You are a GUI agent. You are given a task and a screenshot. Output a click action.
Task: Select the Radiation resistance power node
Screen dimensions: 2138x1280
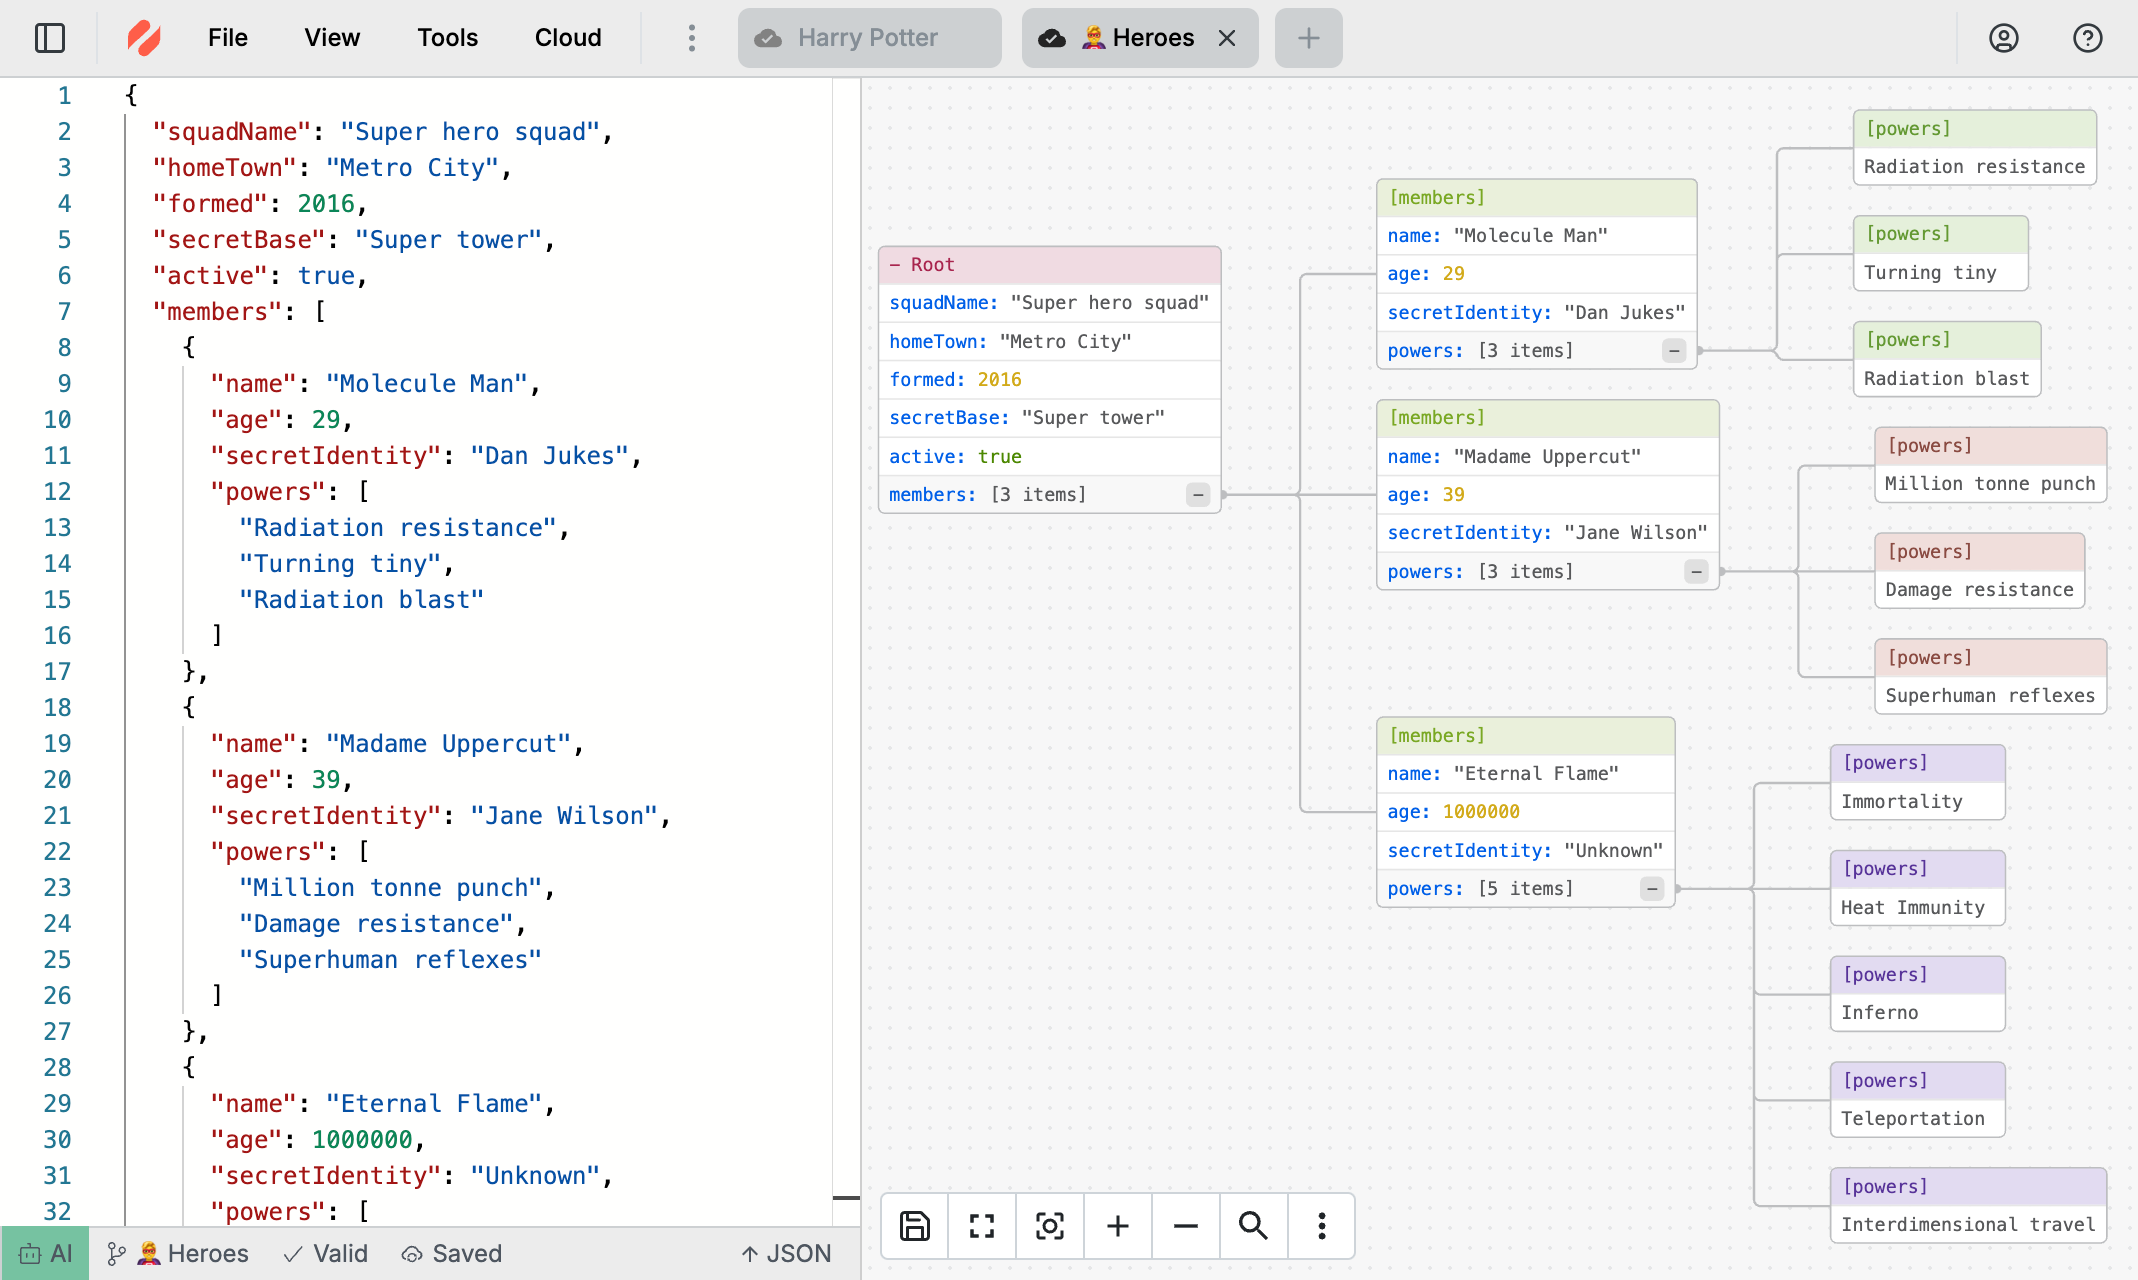pos(1974,148)
